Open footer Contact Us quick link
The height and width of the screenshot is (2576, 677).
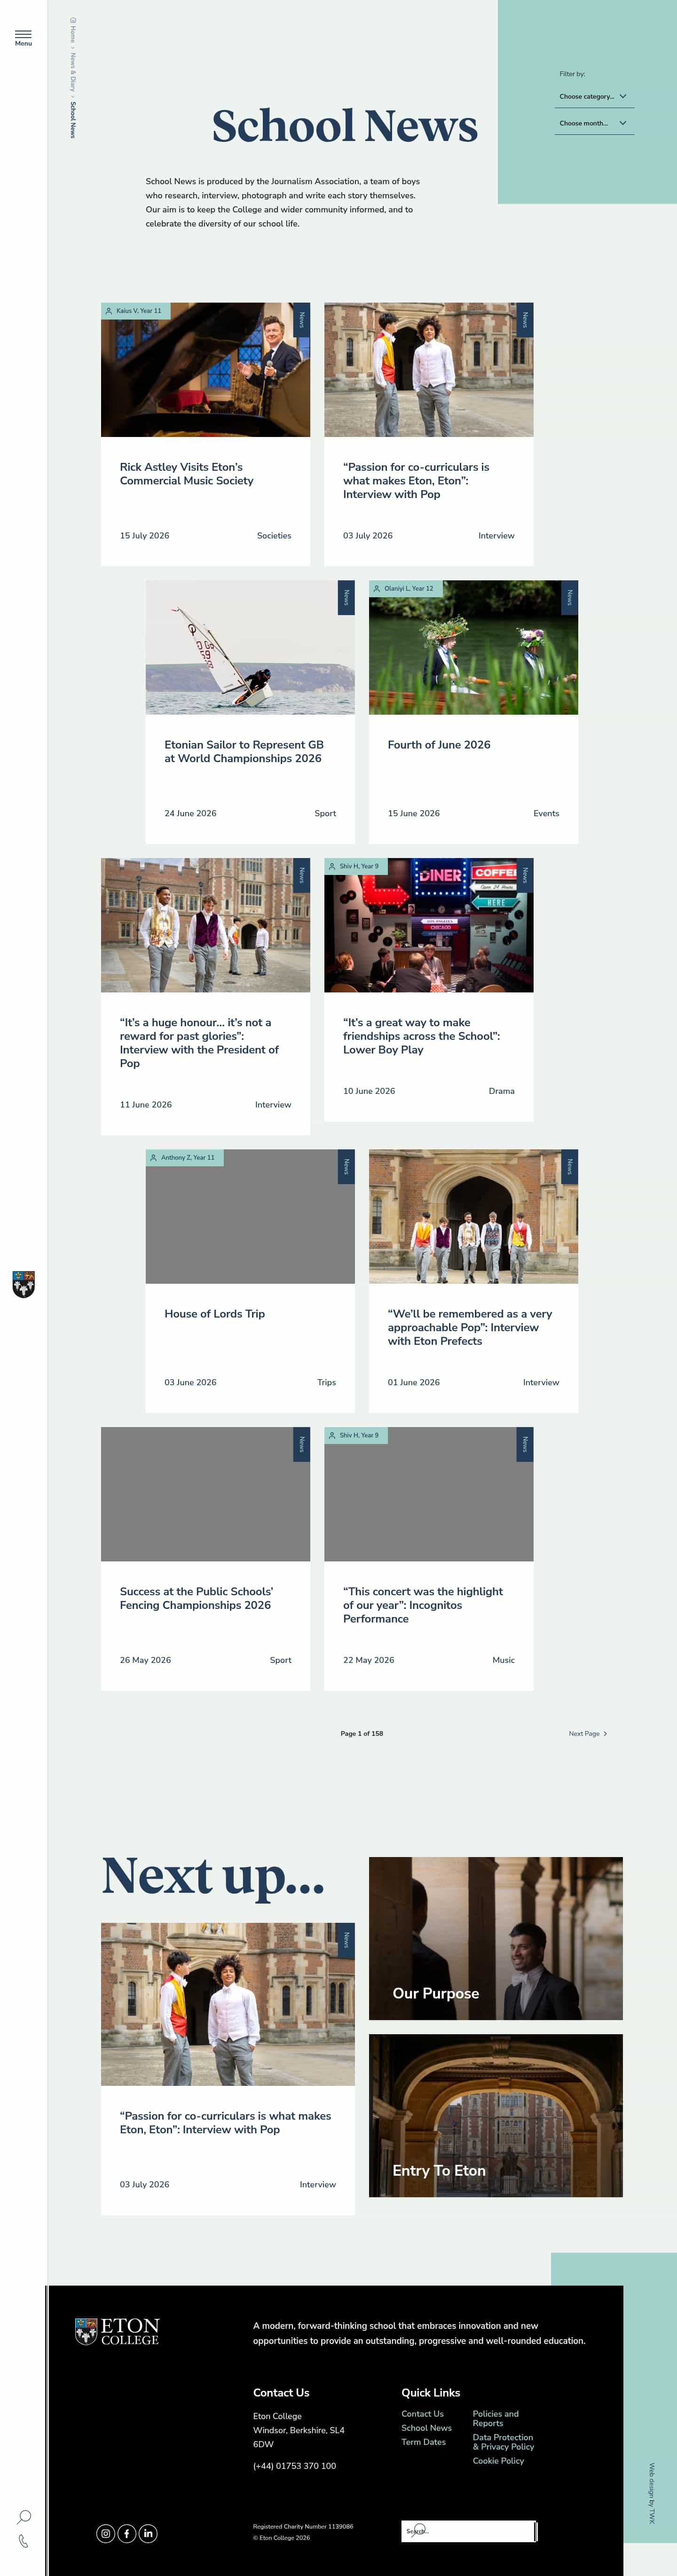coord(423,2413)
